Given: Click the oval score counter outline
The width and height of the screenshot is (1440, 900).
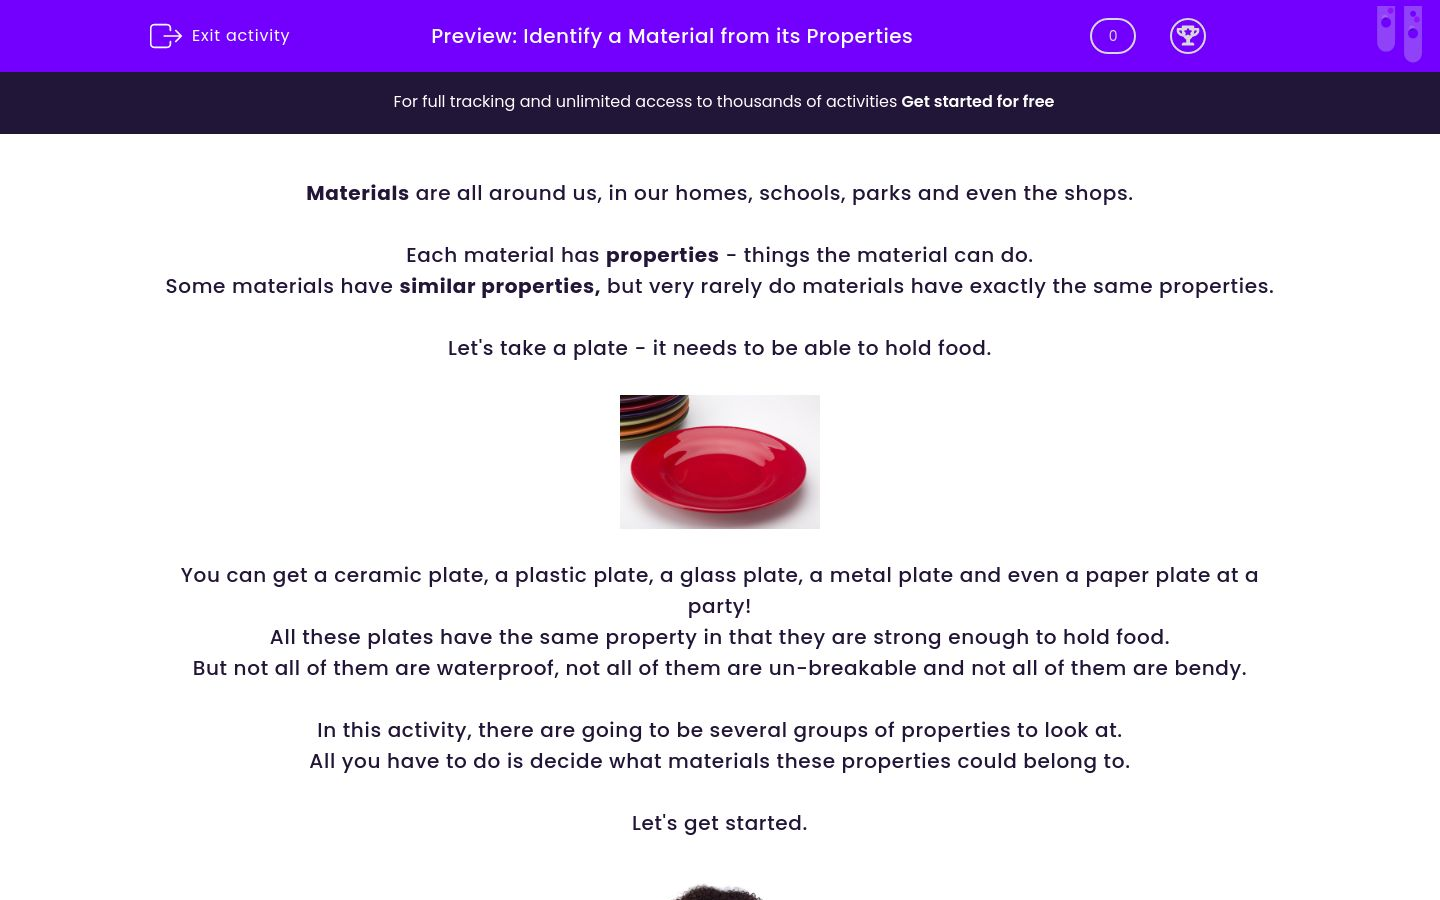Looking at the screenshot, I should [1112, 36].
